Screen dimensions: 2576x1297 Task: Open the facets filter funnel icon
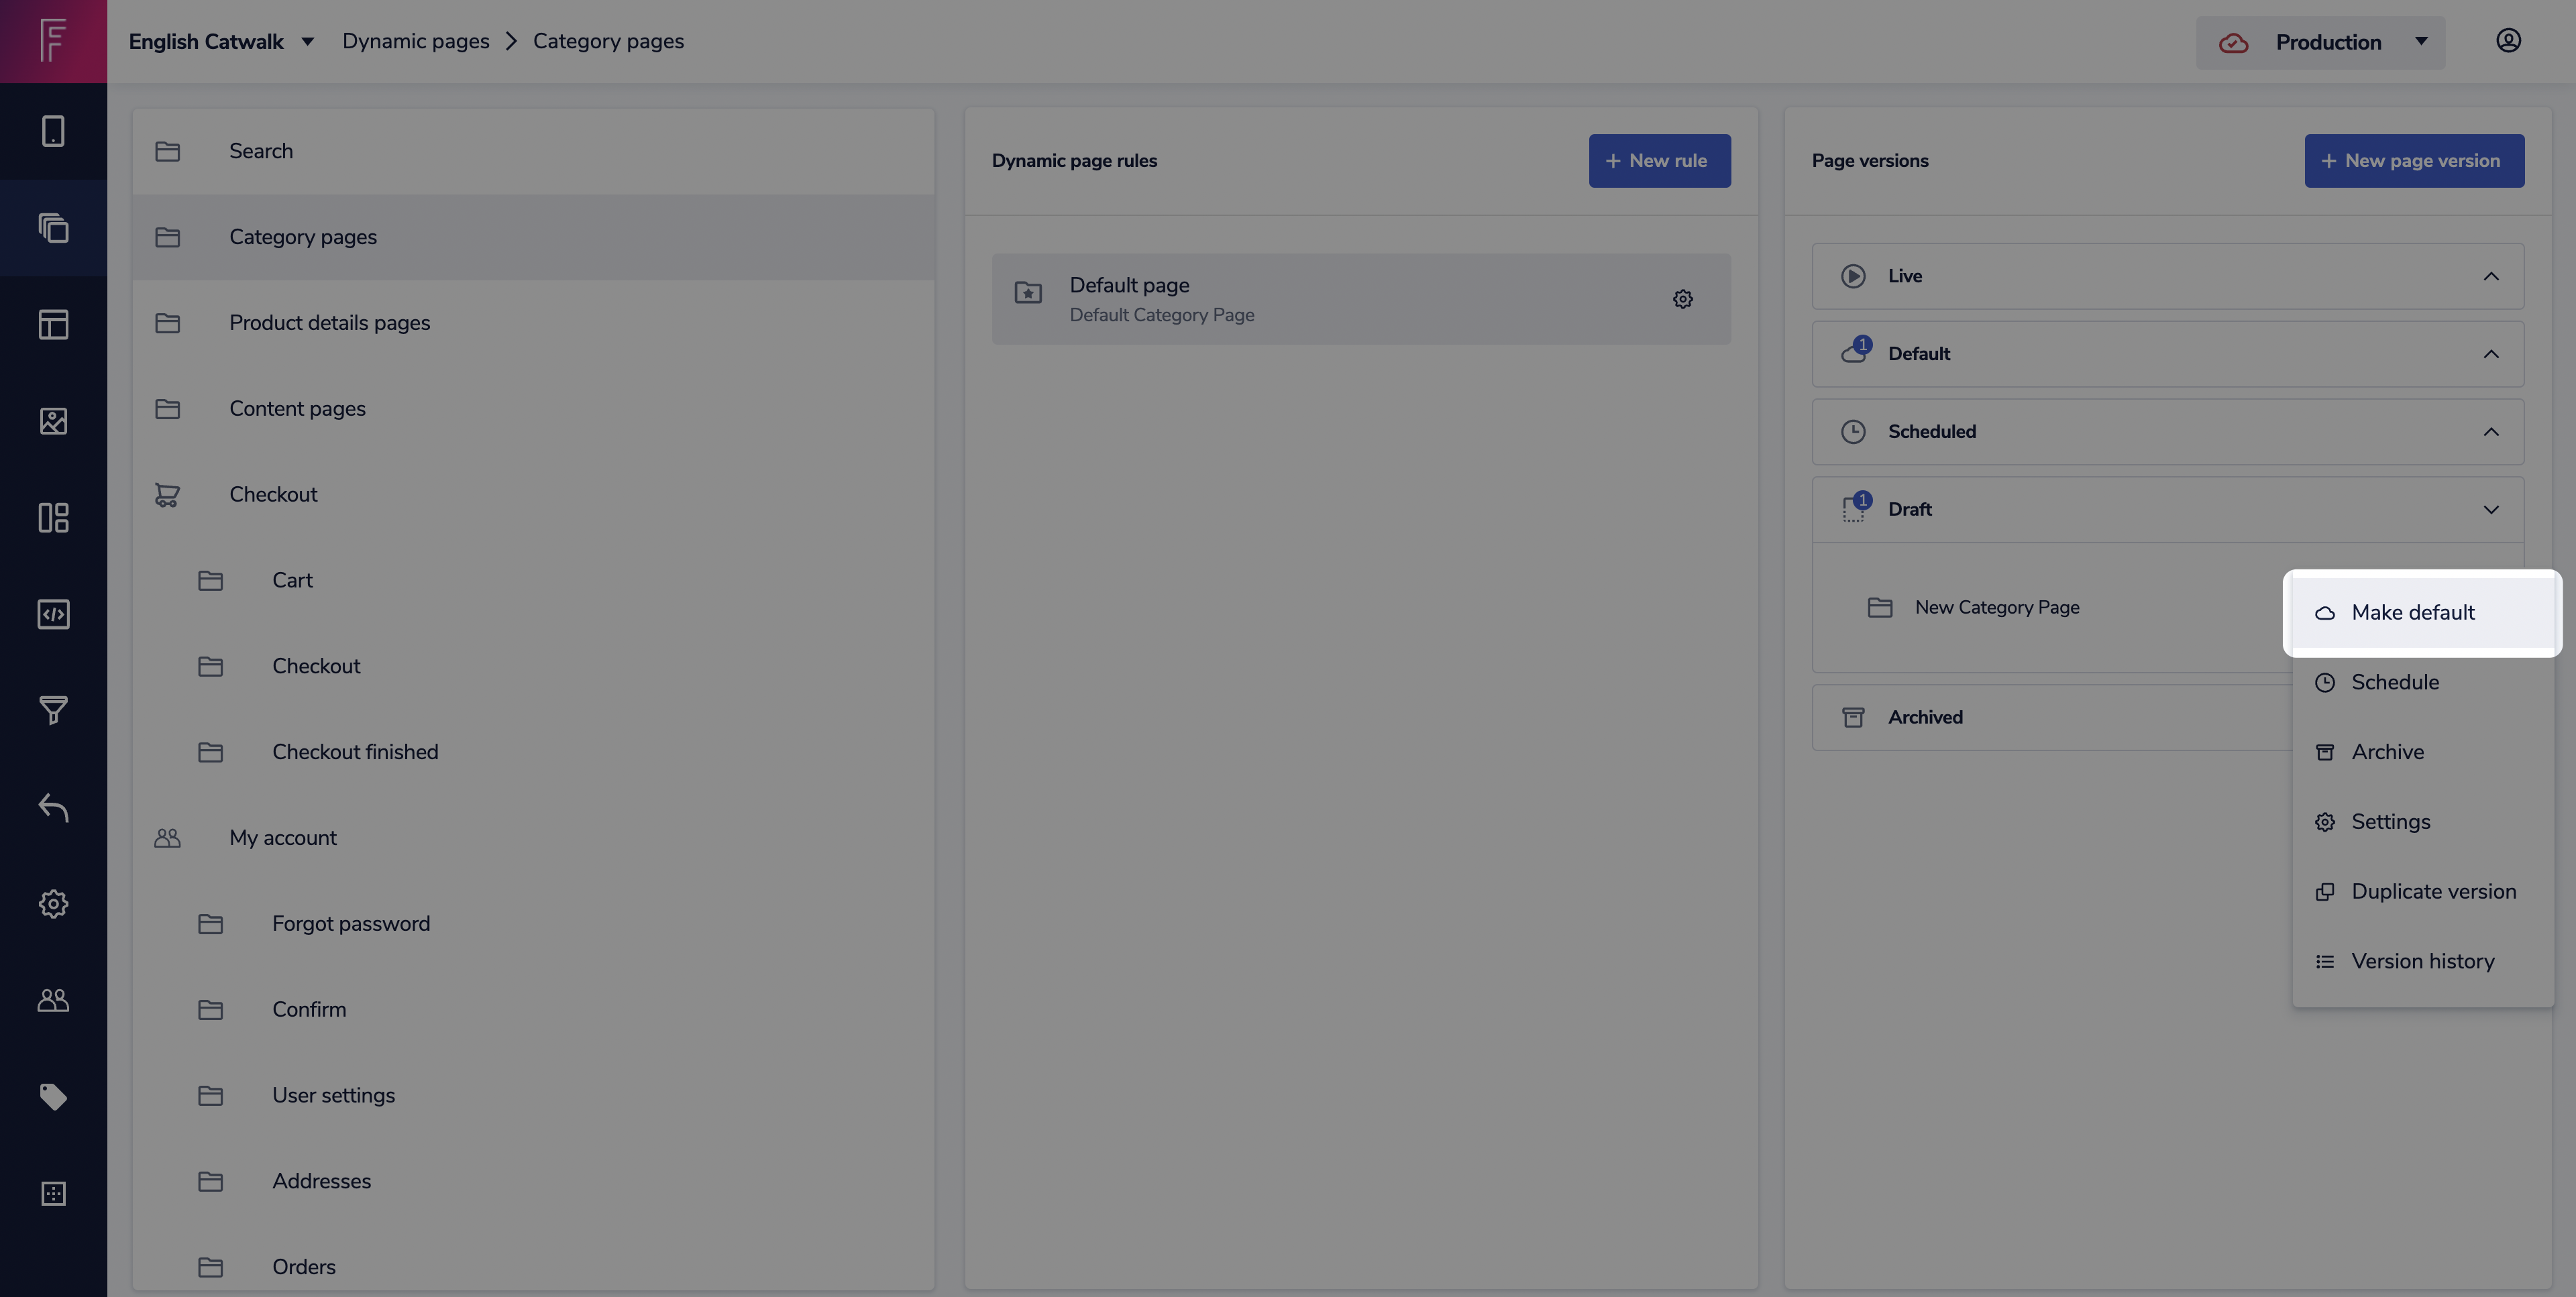coord(53,710)
